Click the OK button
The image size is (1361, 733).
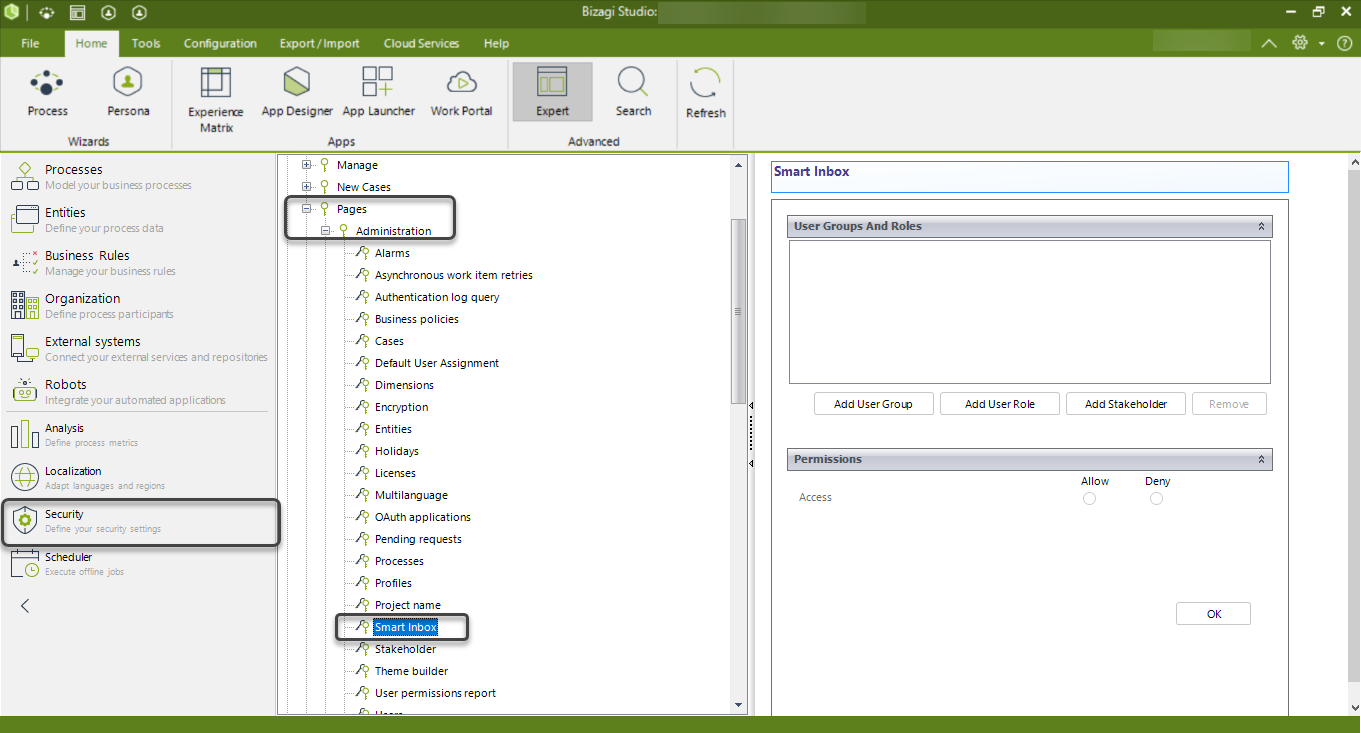pos(1213,614)
